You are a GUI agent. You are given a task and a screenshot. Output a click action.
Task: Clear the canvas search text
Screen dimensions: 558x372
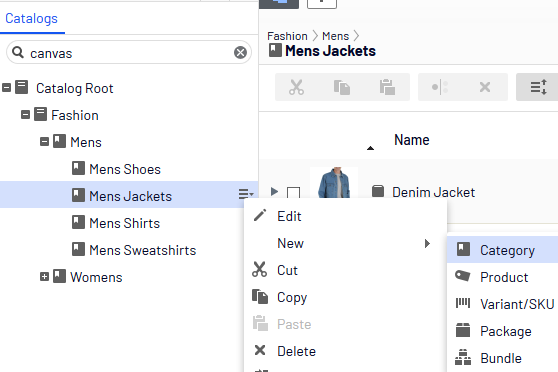pos(240,53)
